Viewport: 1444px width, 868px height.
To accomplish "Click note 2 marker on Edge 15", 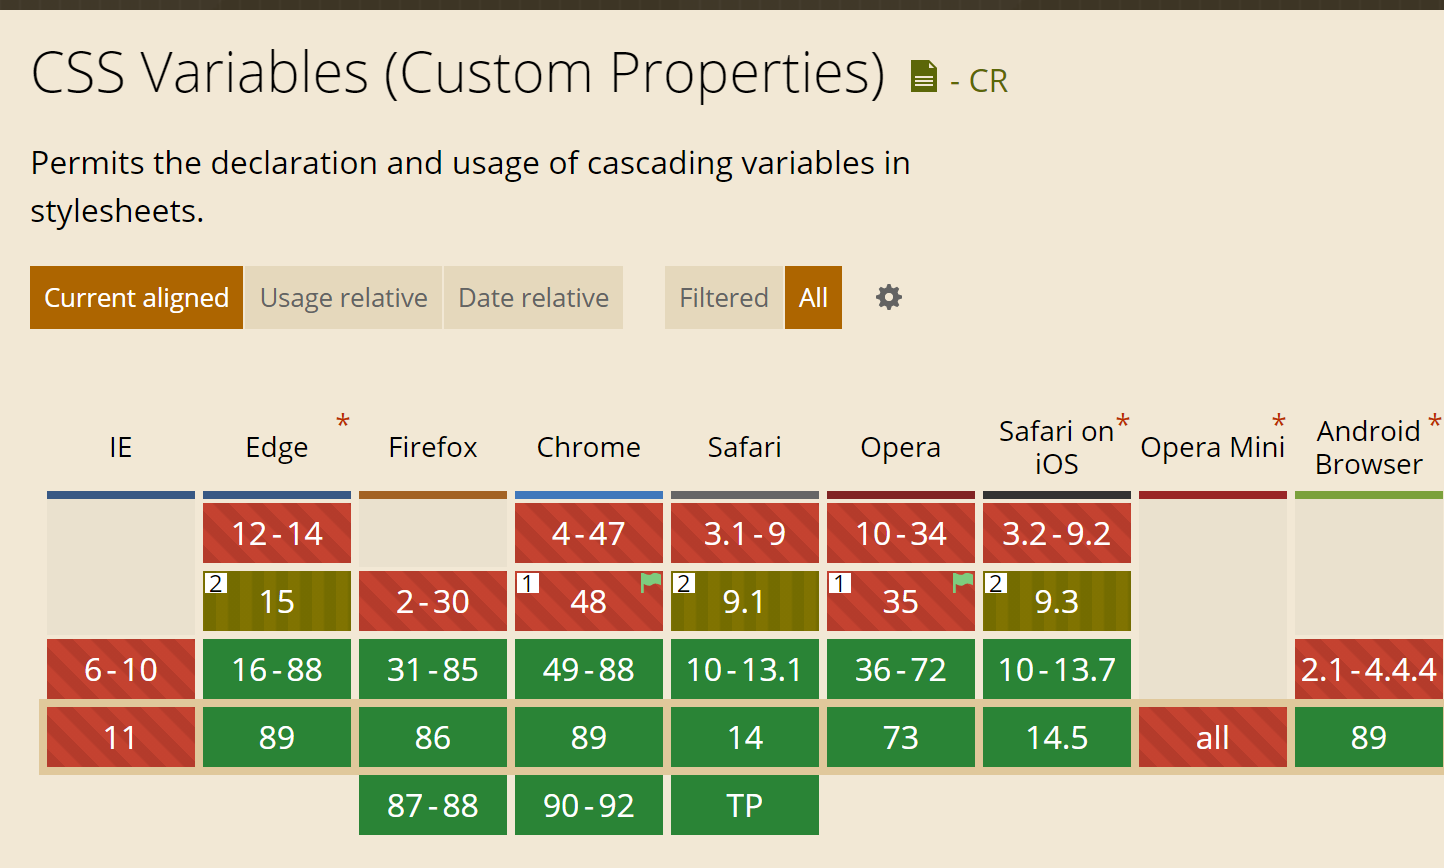I will click(215, 583).
